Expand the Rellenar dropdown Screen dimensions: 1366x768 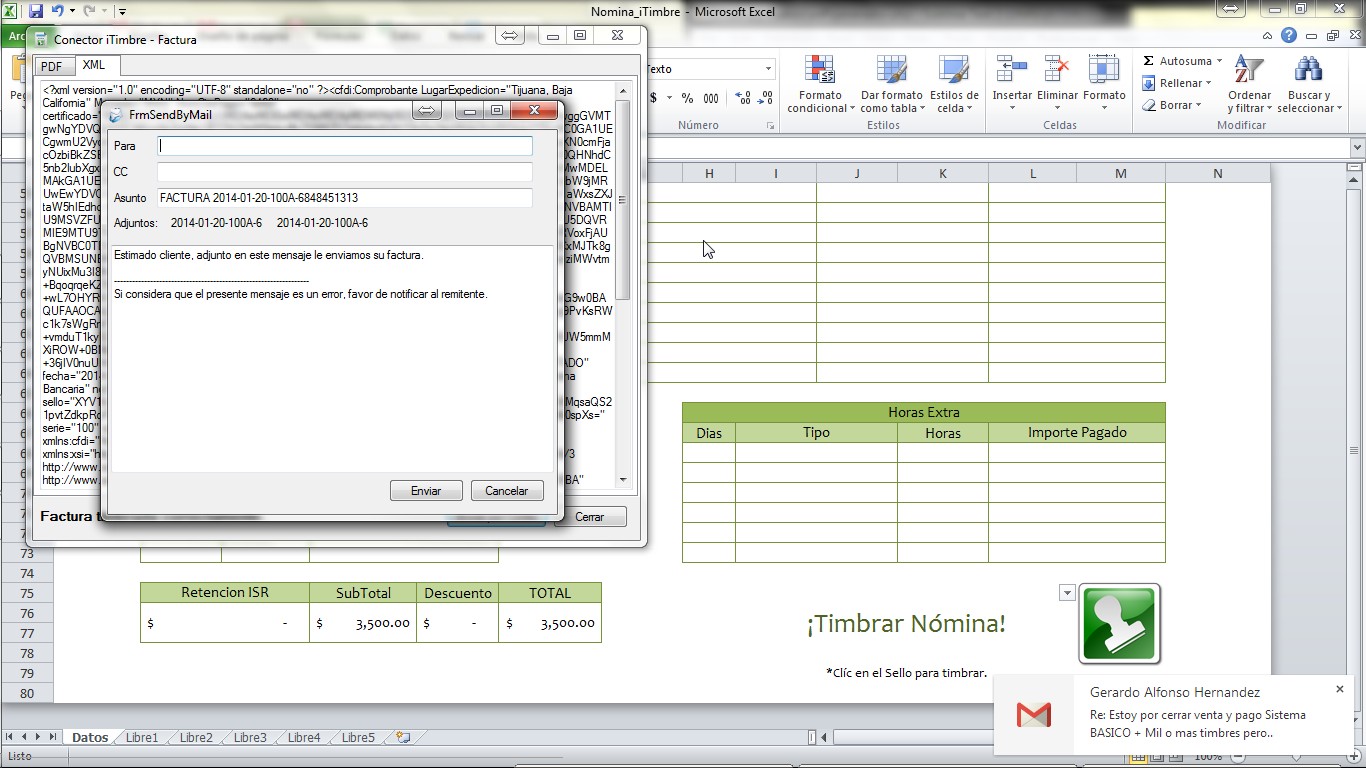1209,83
